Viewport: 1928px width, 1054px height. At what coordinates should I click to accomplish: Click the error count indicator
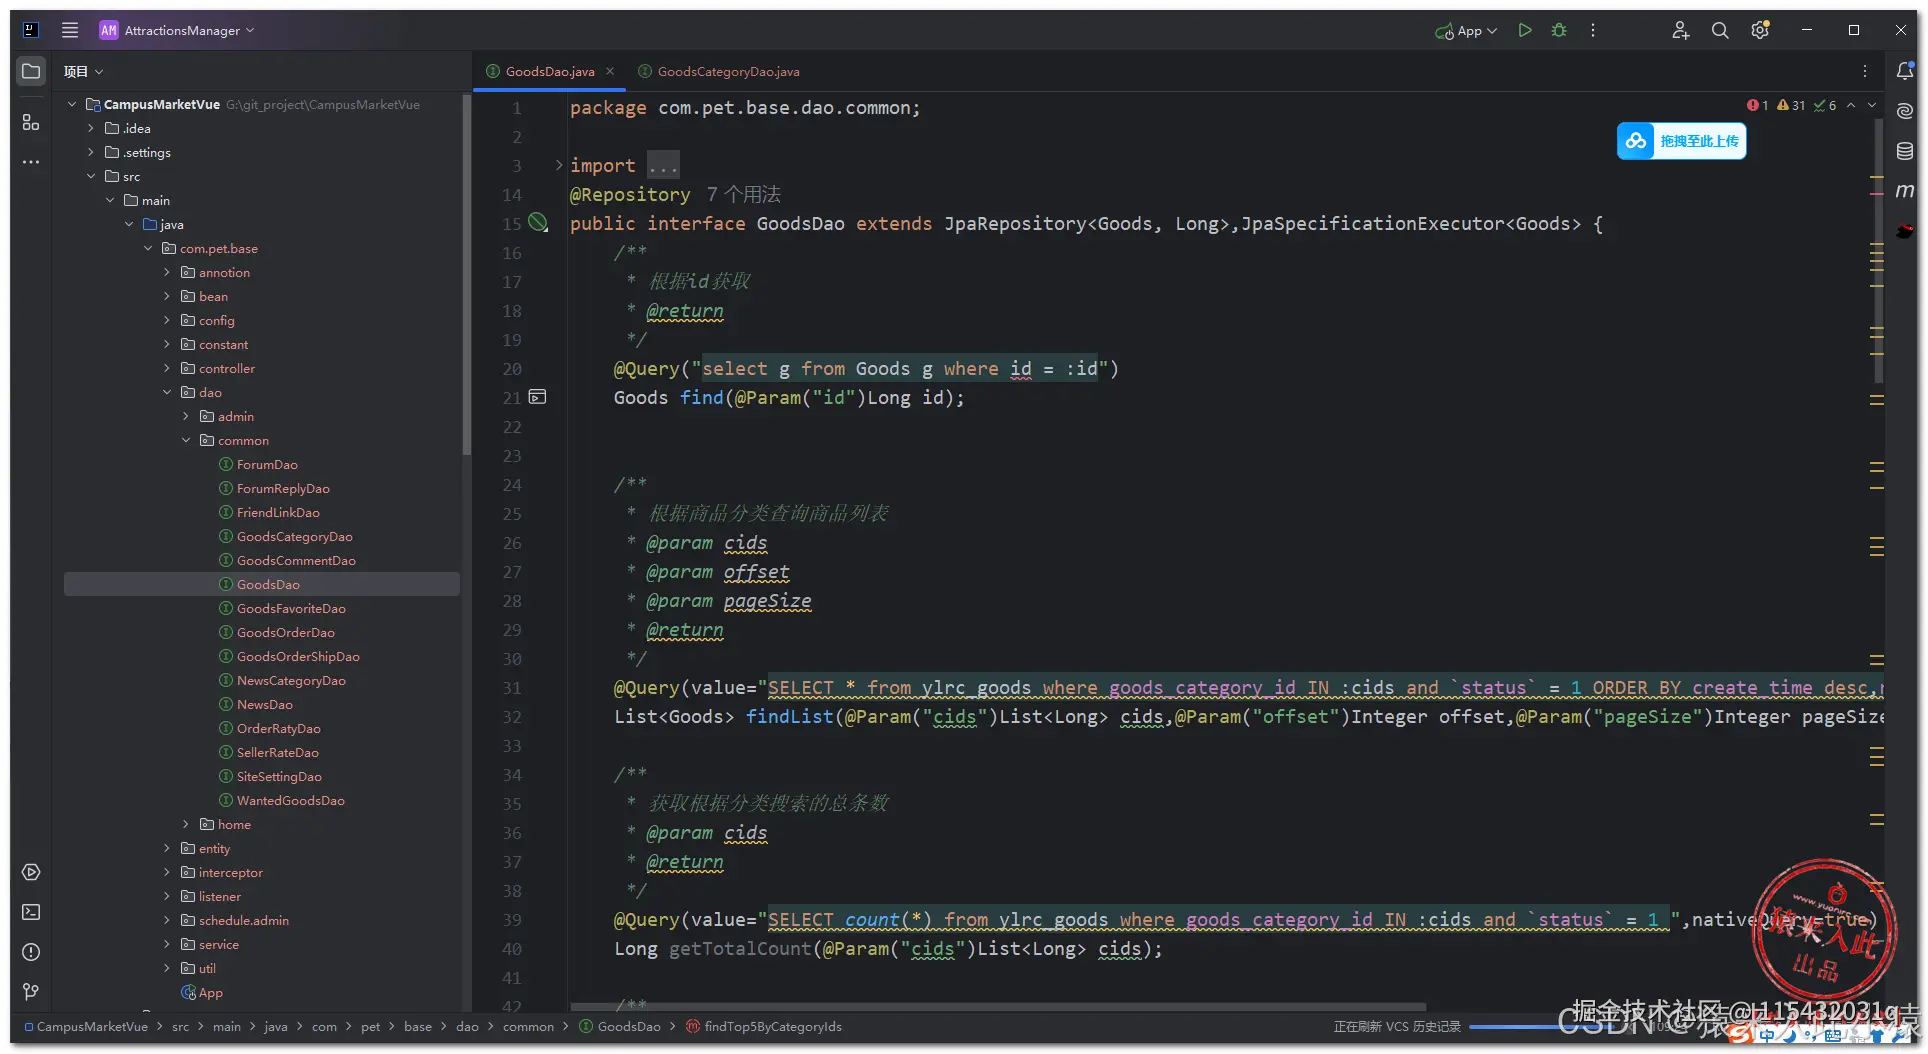1757,105
